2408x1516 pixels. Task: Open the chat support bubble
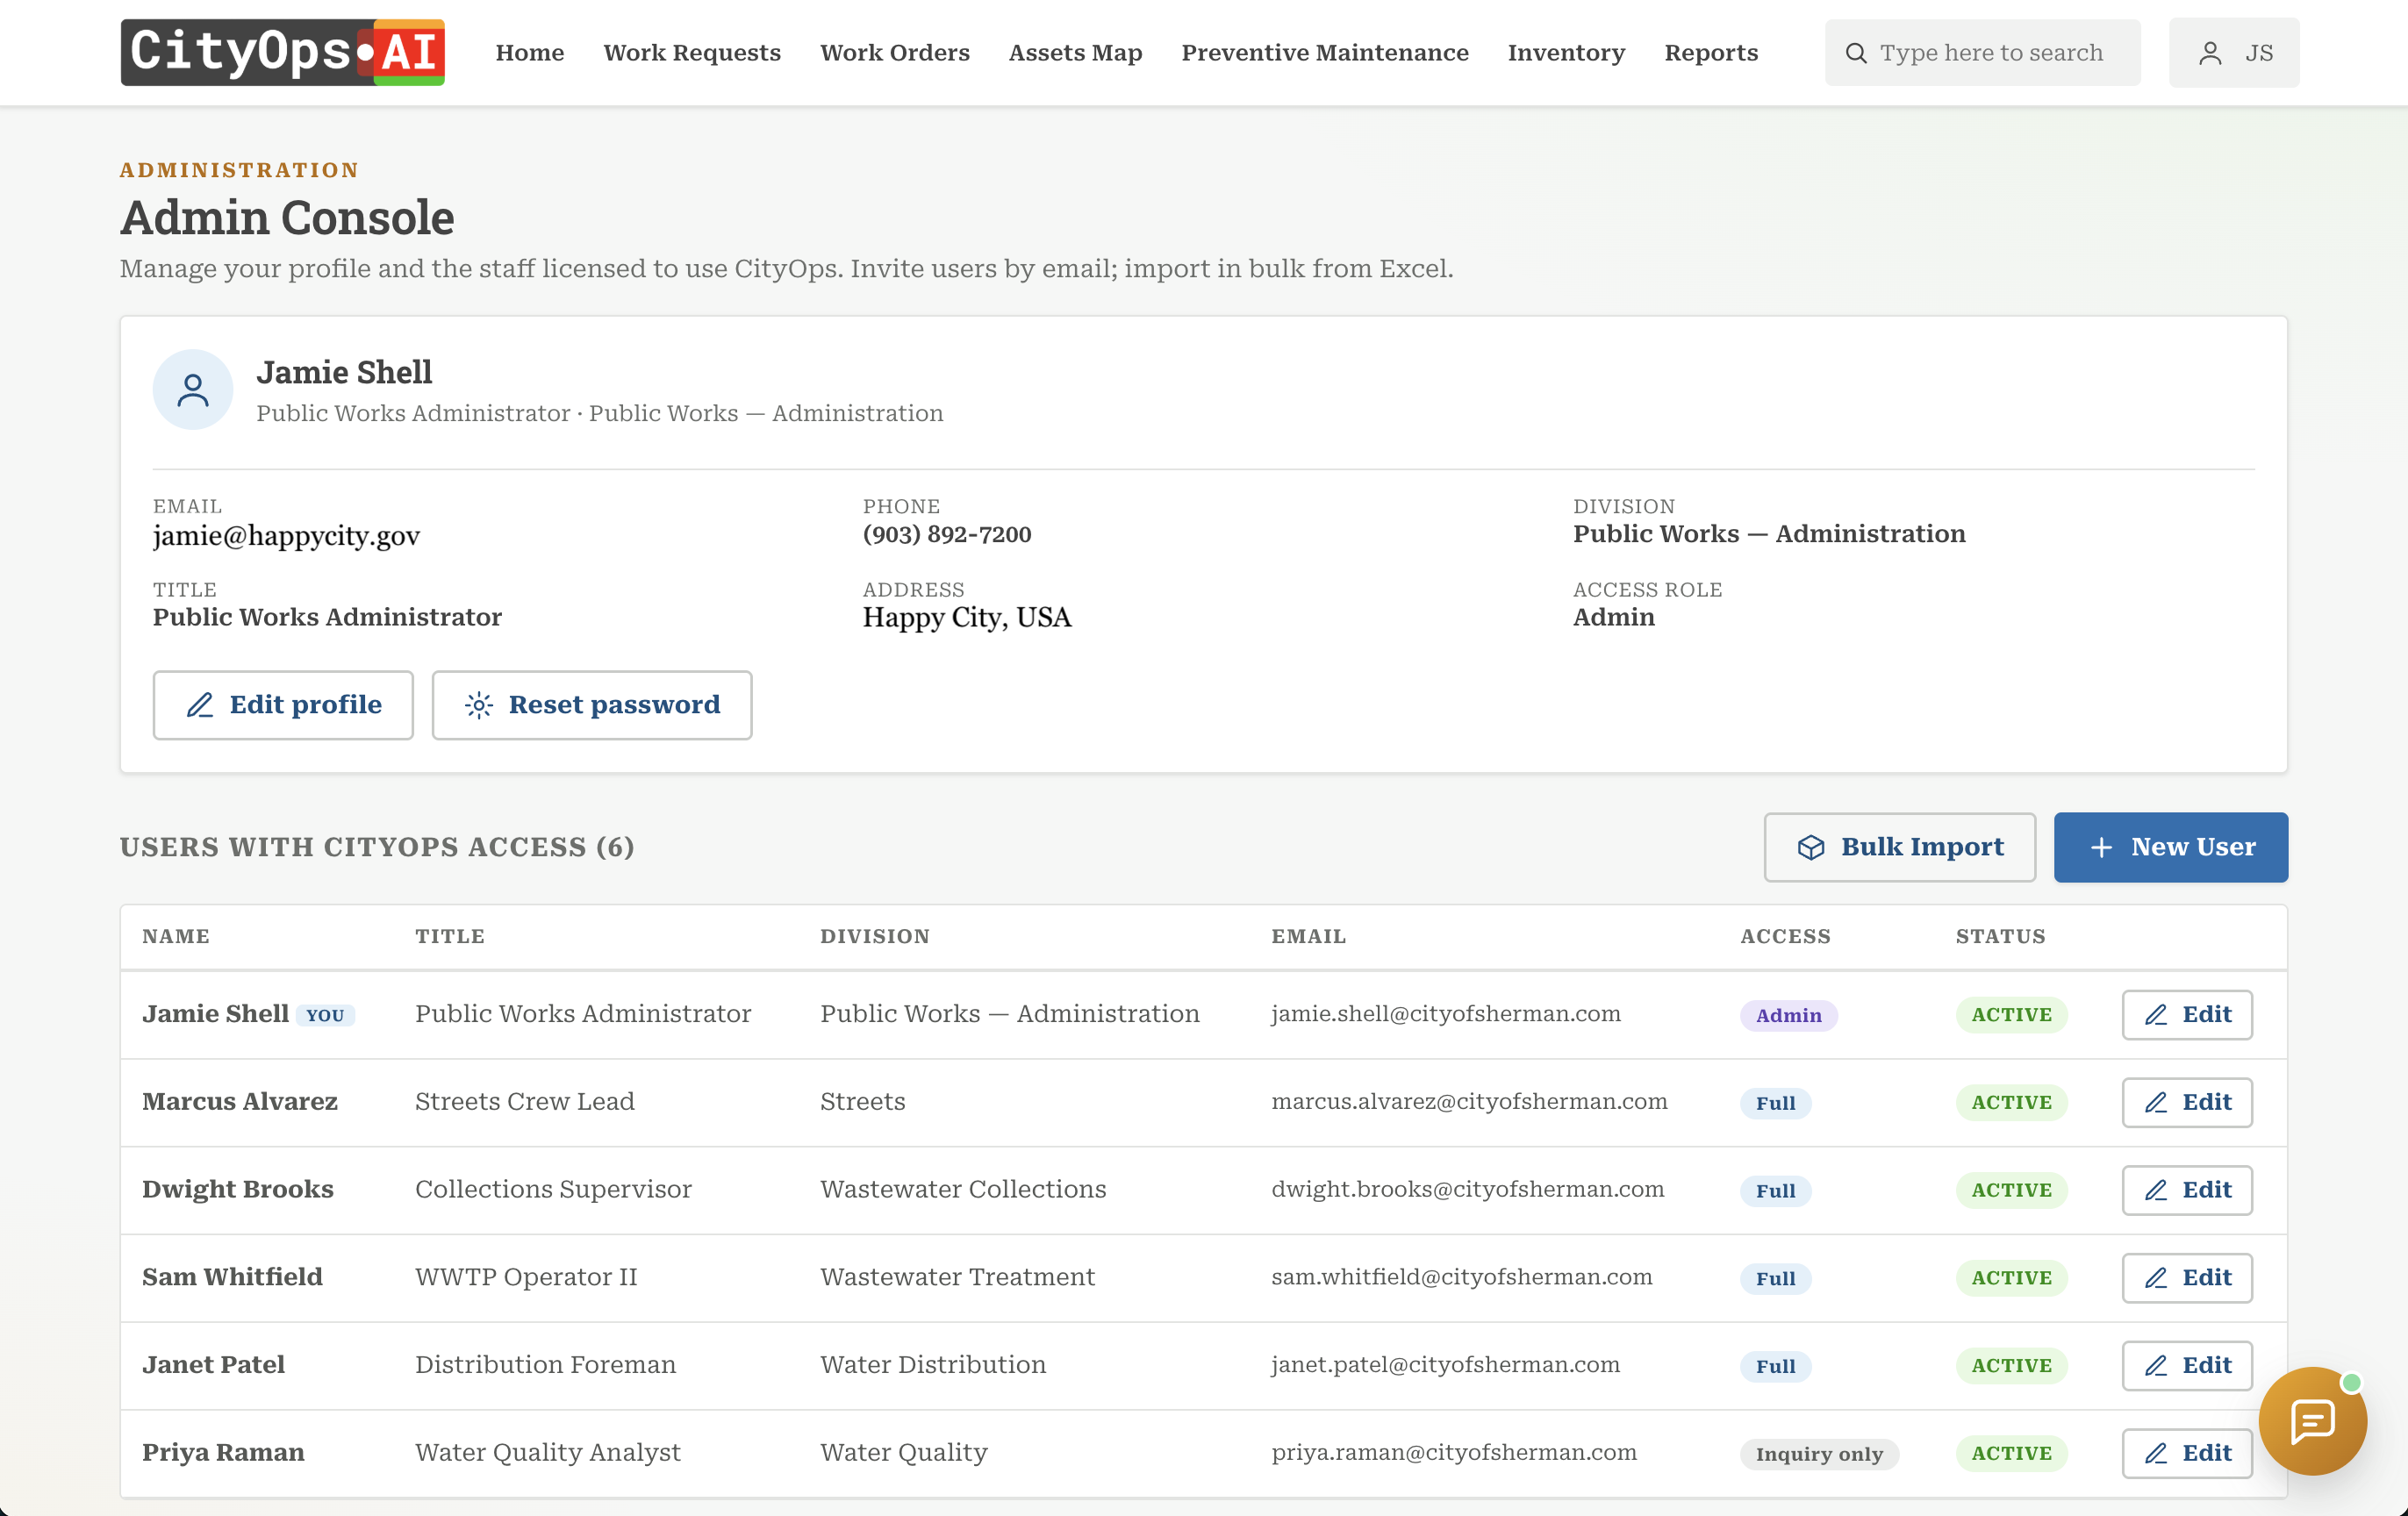pyautogui.click(x=2313, y=1421)
